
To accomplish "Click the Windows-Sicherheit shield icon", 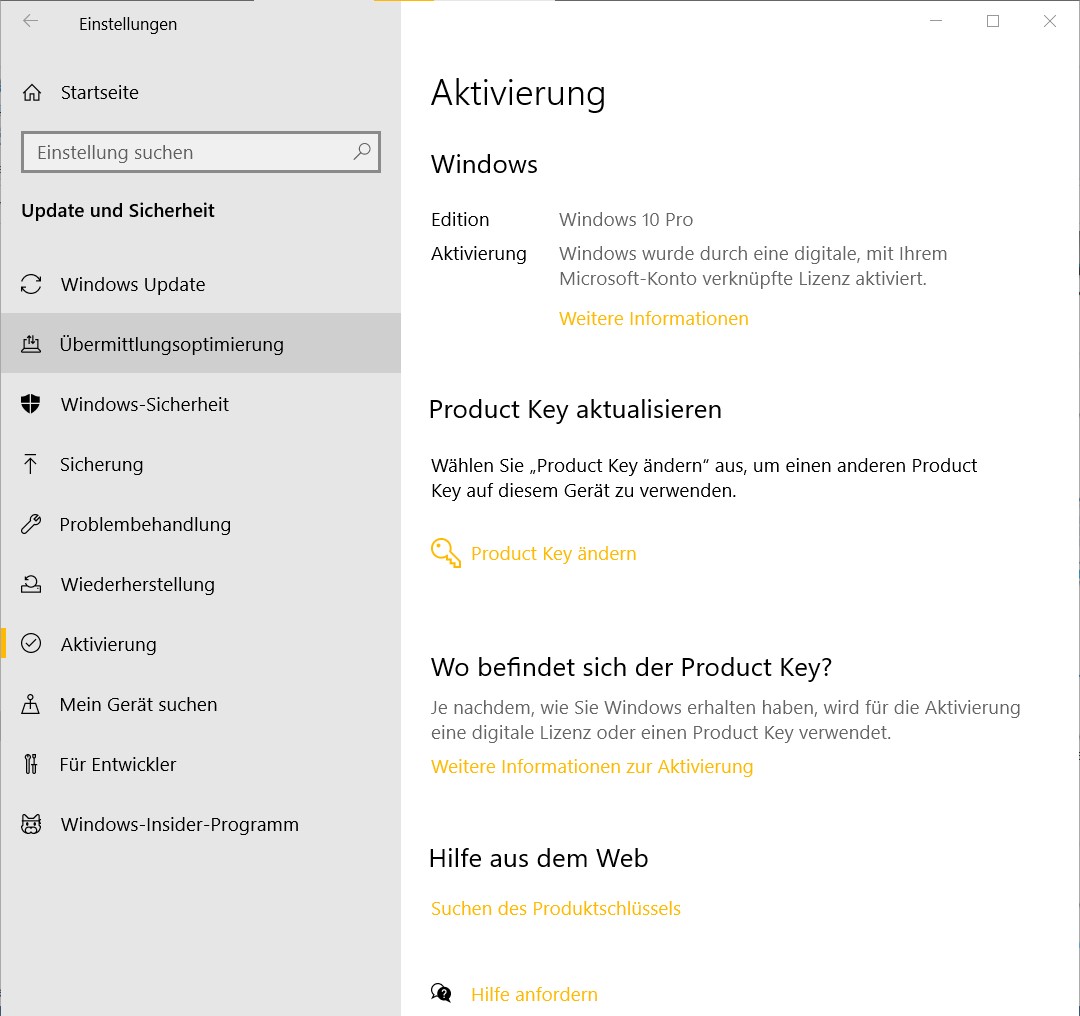I will tap(31, 404).
